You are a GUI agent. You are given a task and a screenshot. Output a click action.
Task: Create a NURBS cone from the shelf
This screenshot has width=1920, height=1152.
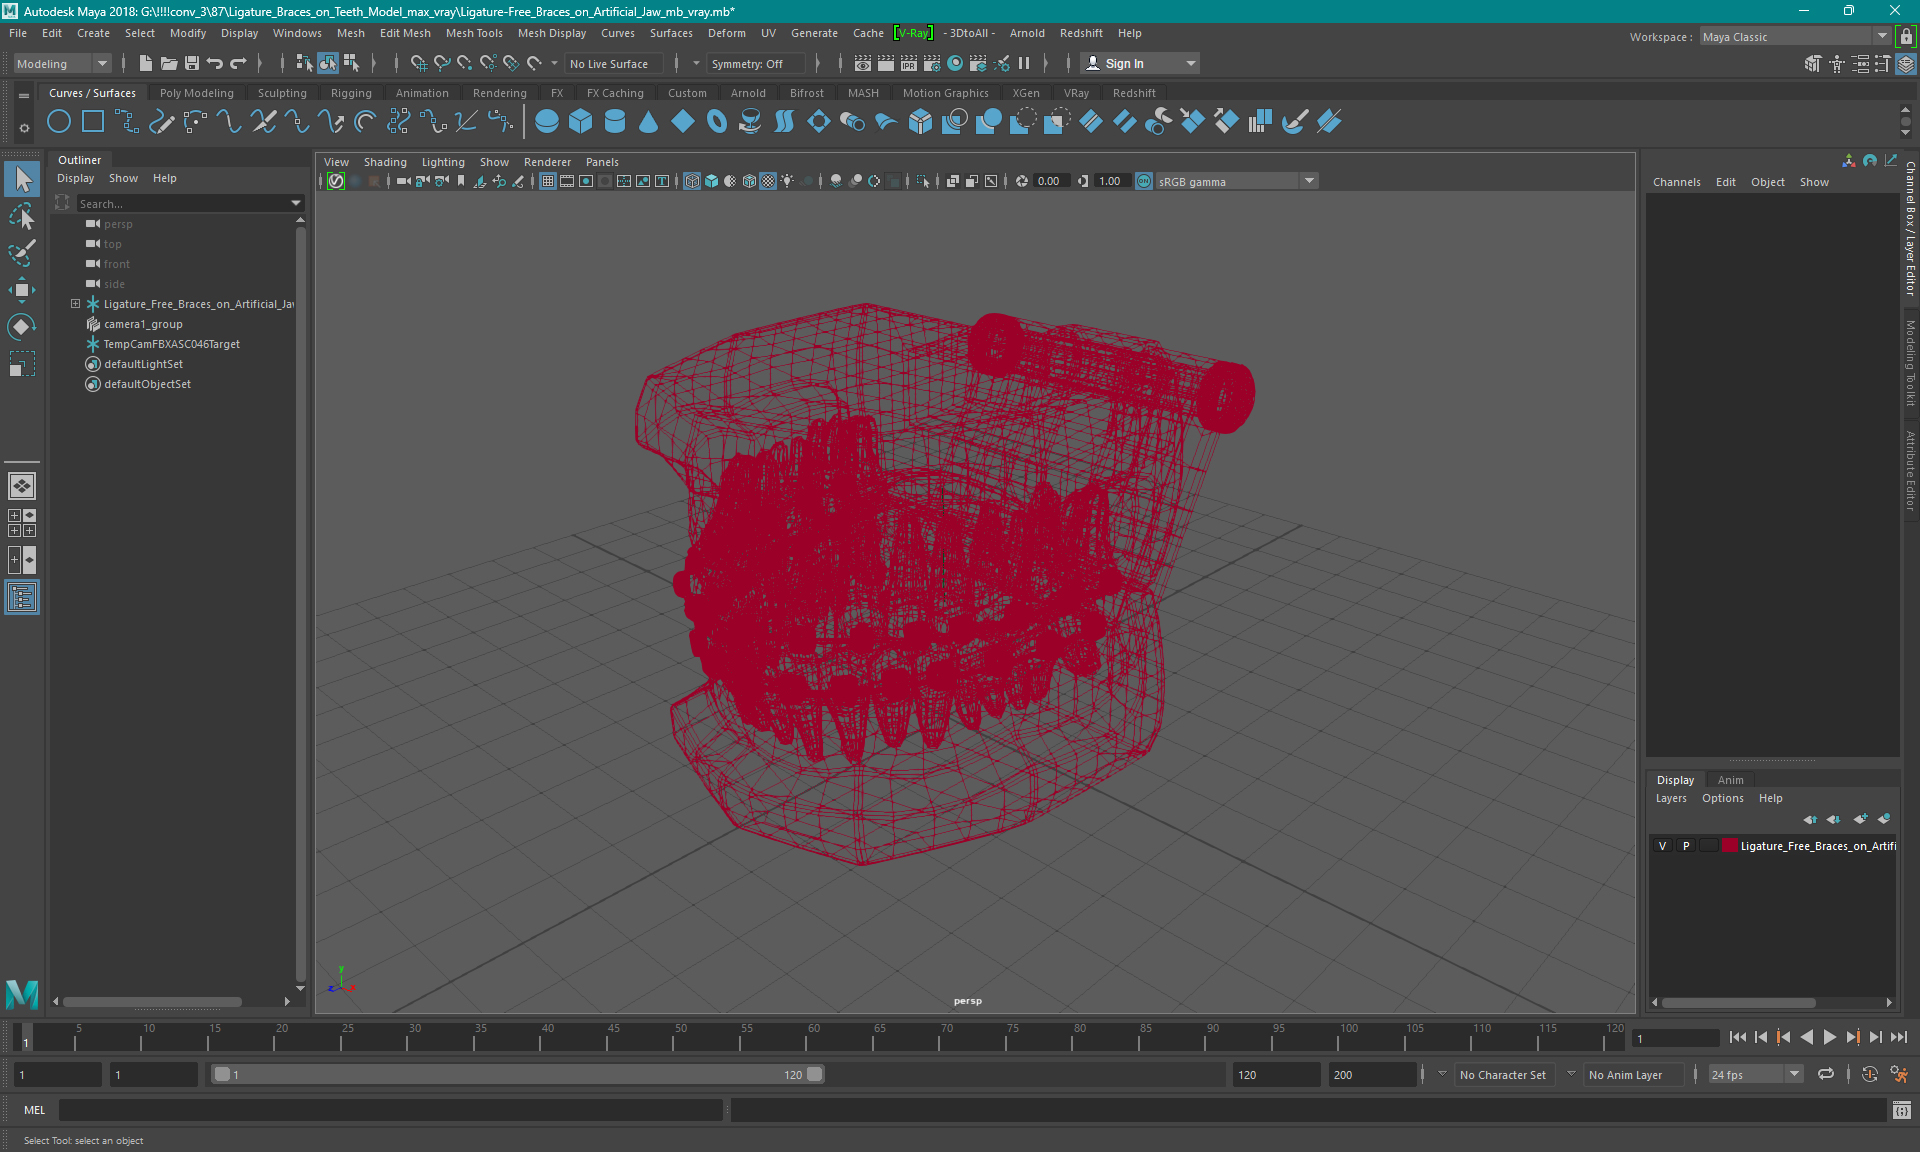(x=649, y=122)
